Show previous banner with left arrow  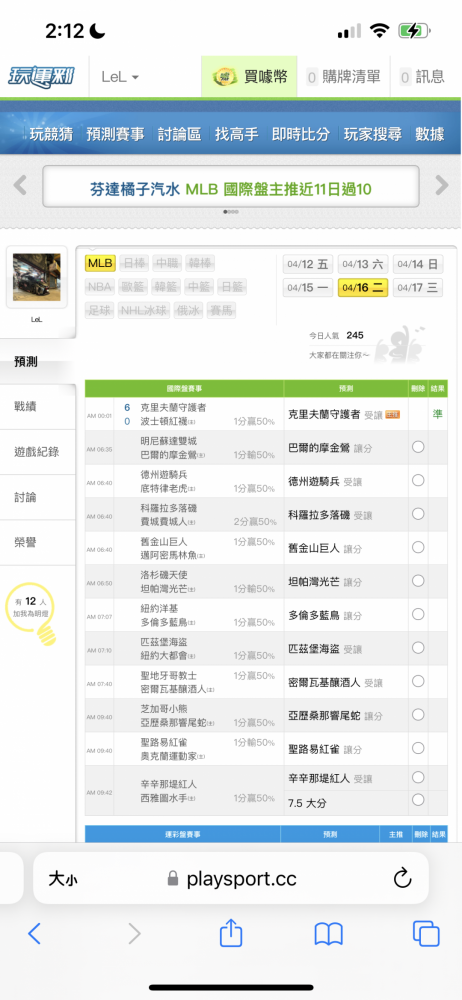pyautogui.click(x=20, y=186)
